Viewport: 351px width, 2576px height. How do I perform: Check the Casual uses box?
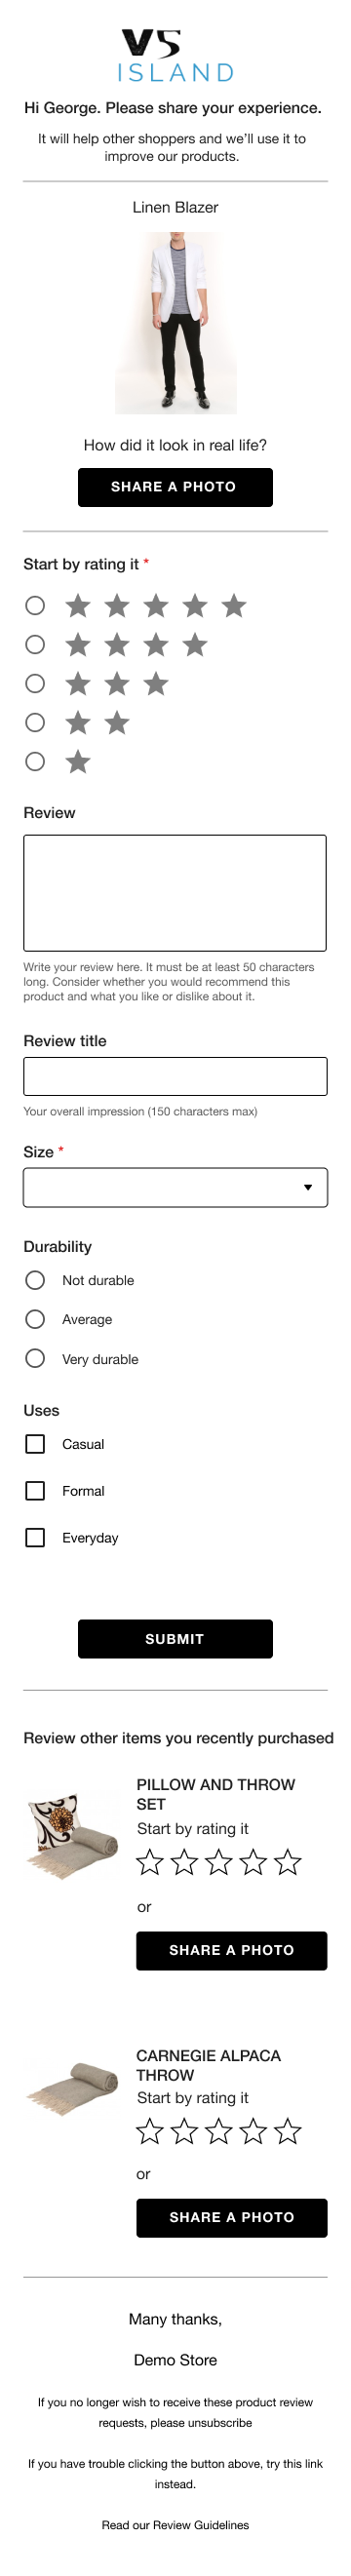(35, 1443)
